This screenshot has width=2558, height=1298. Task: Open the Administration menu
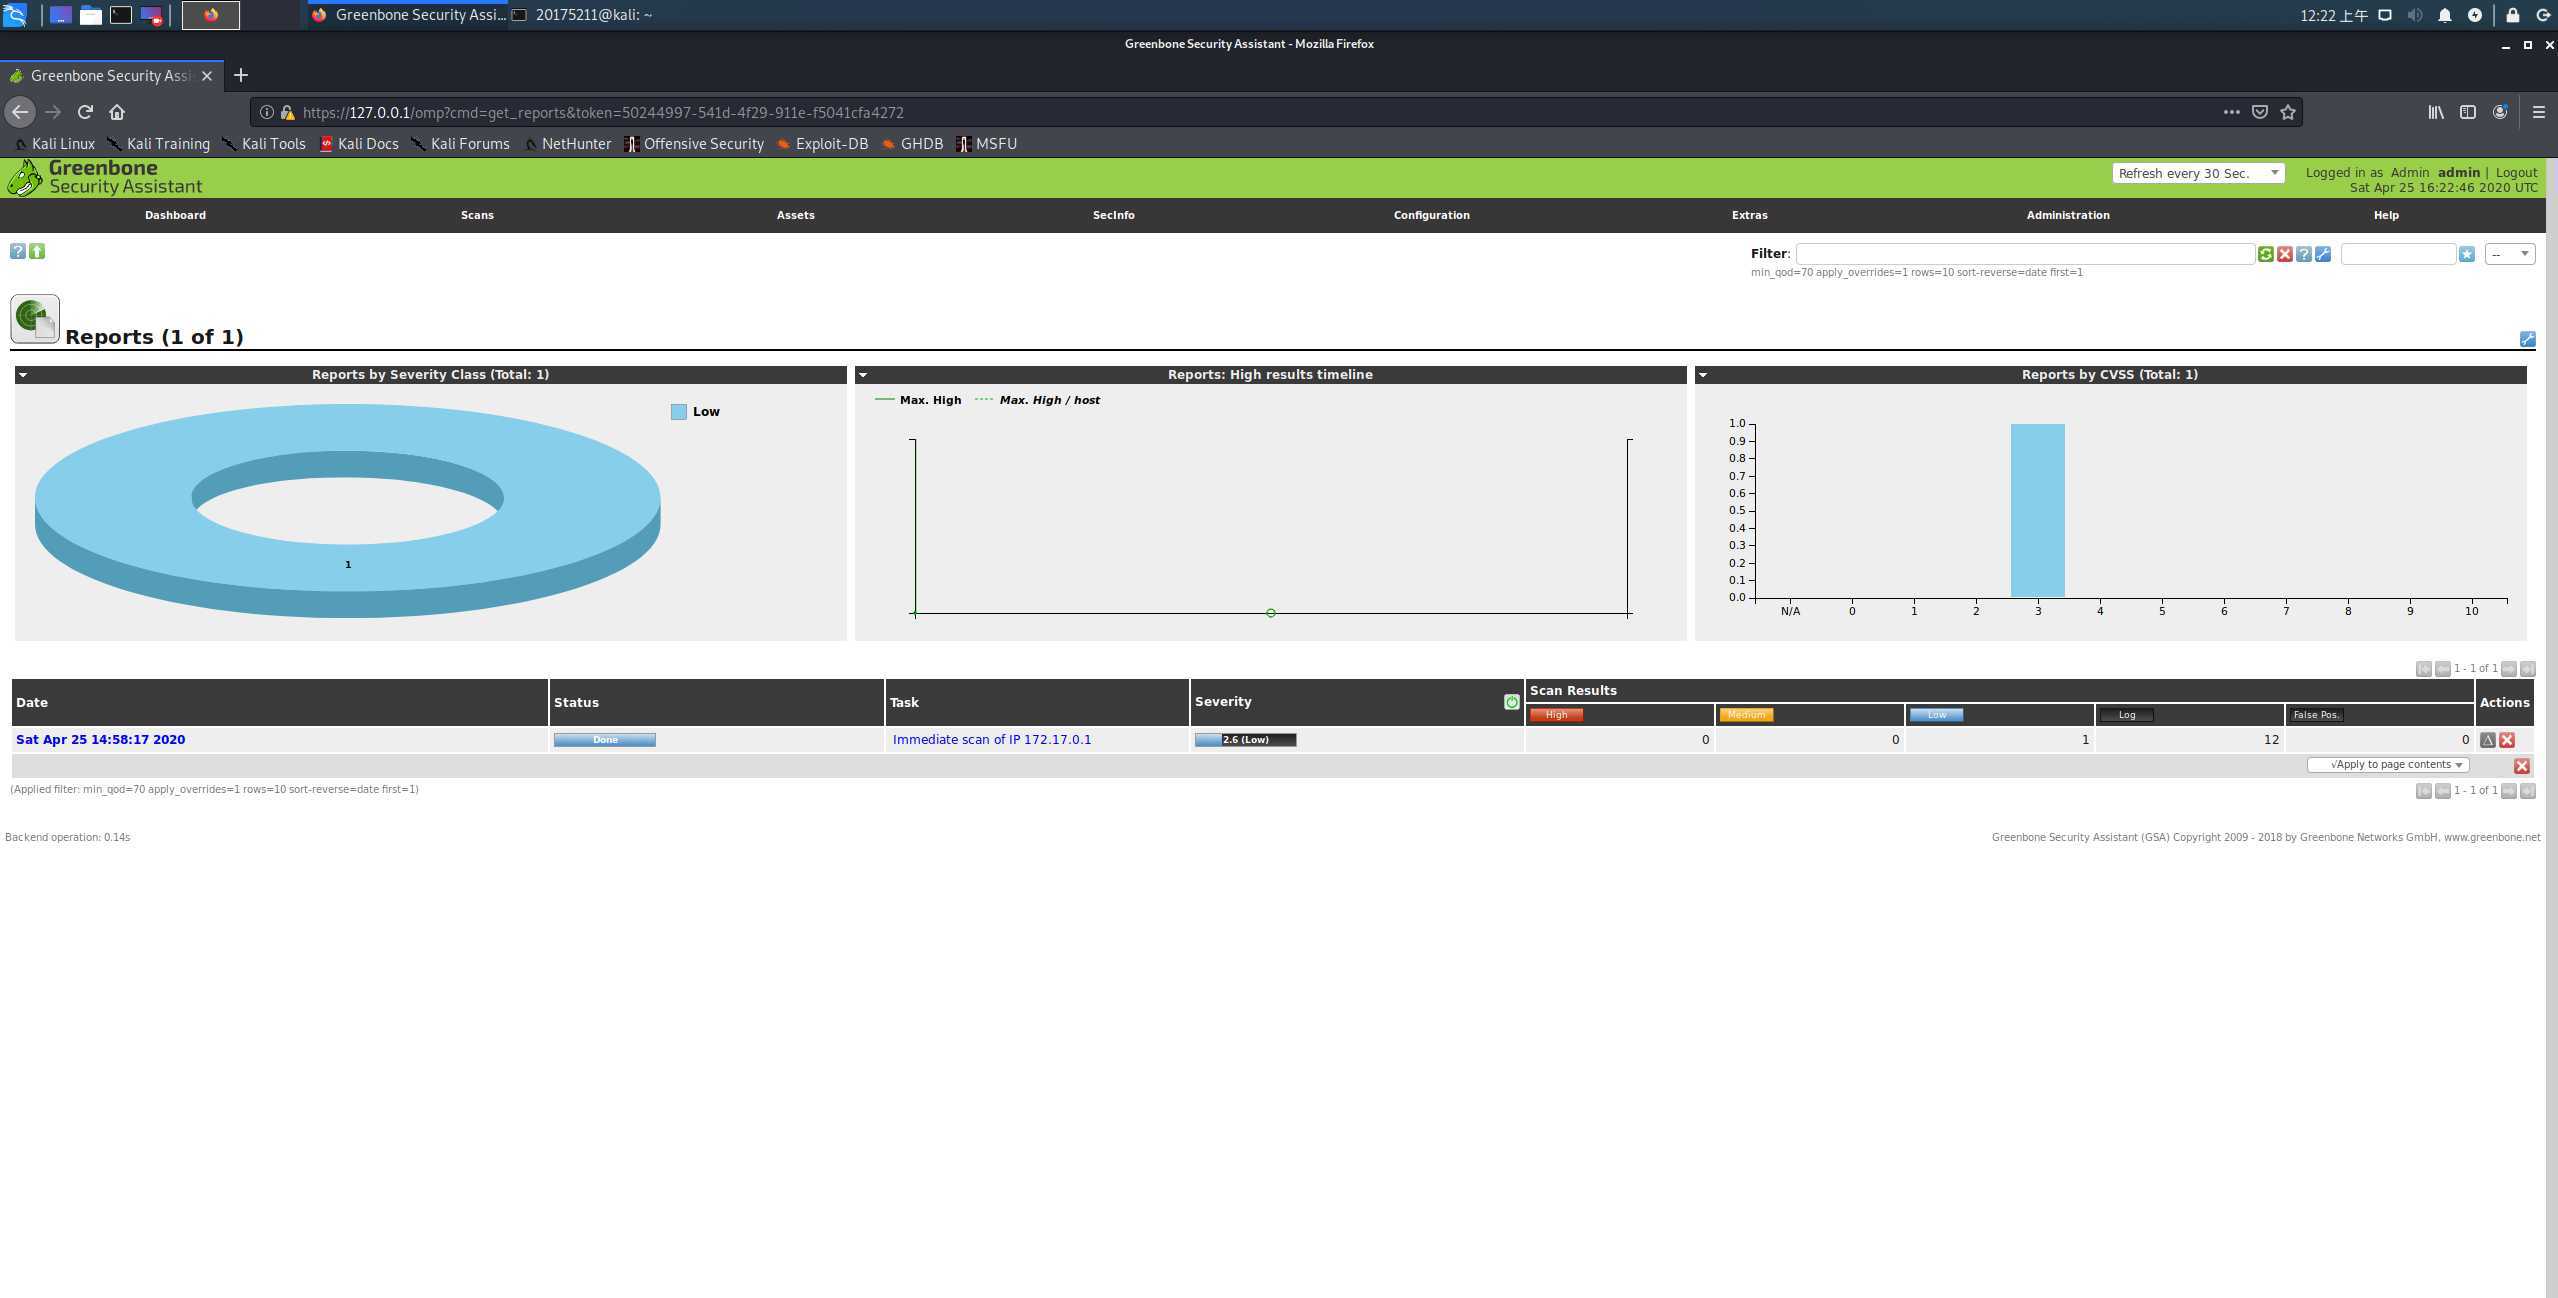point(2067,215)
